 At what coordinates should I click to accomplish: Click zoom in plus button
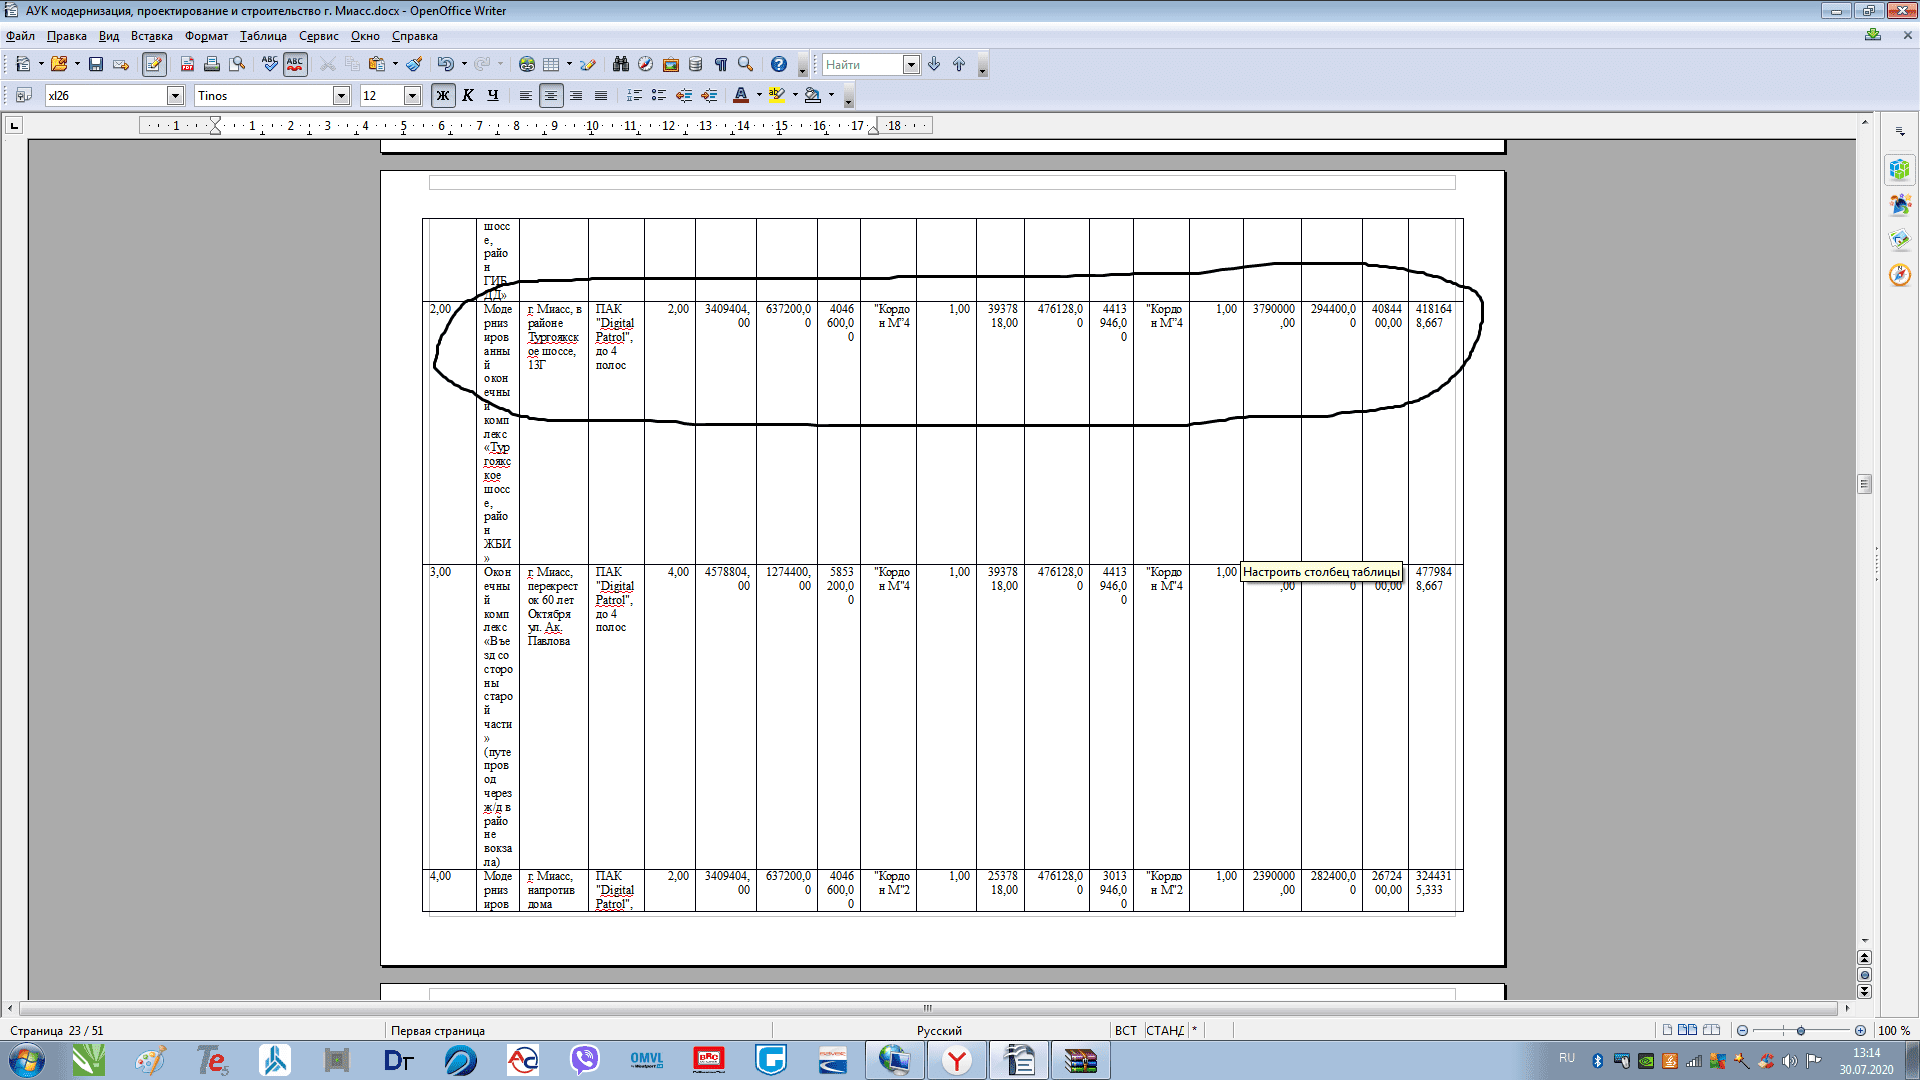(1860, 1030)
